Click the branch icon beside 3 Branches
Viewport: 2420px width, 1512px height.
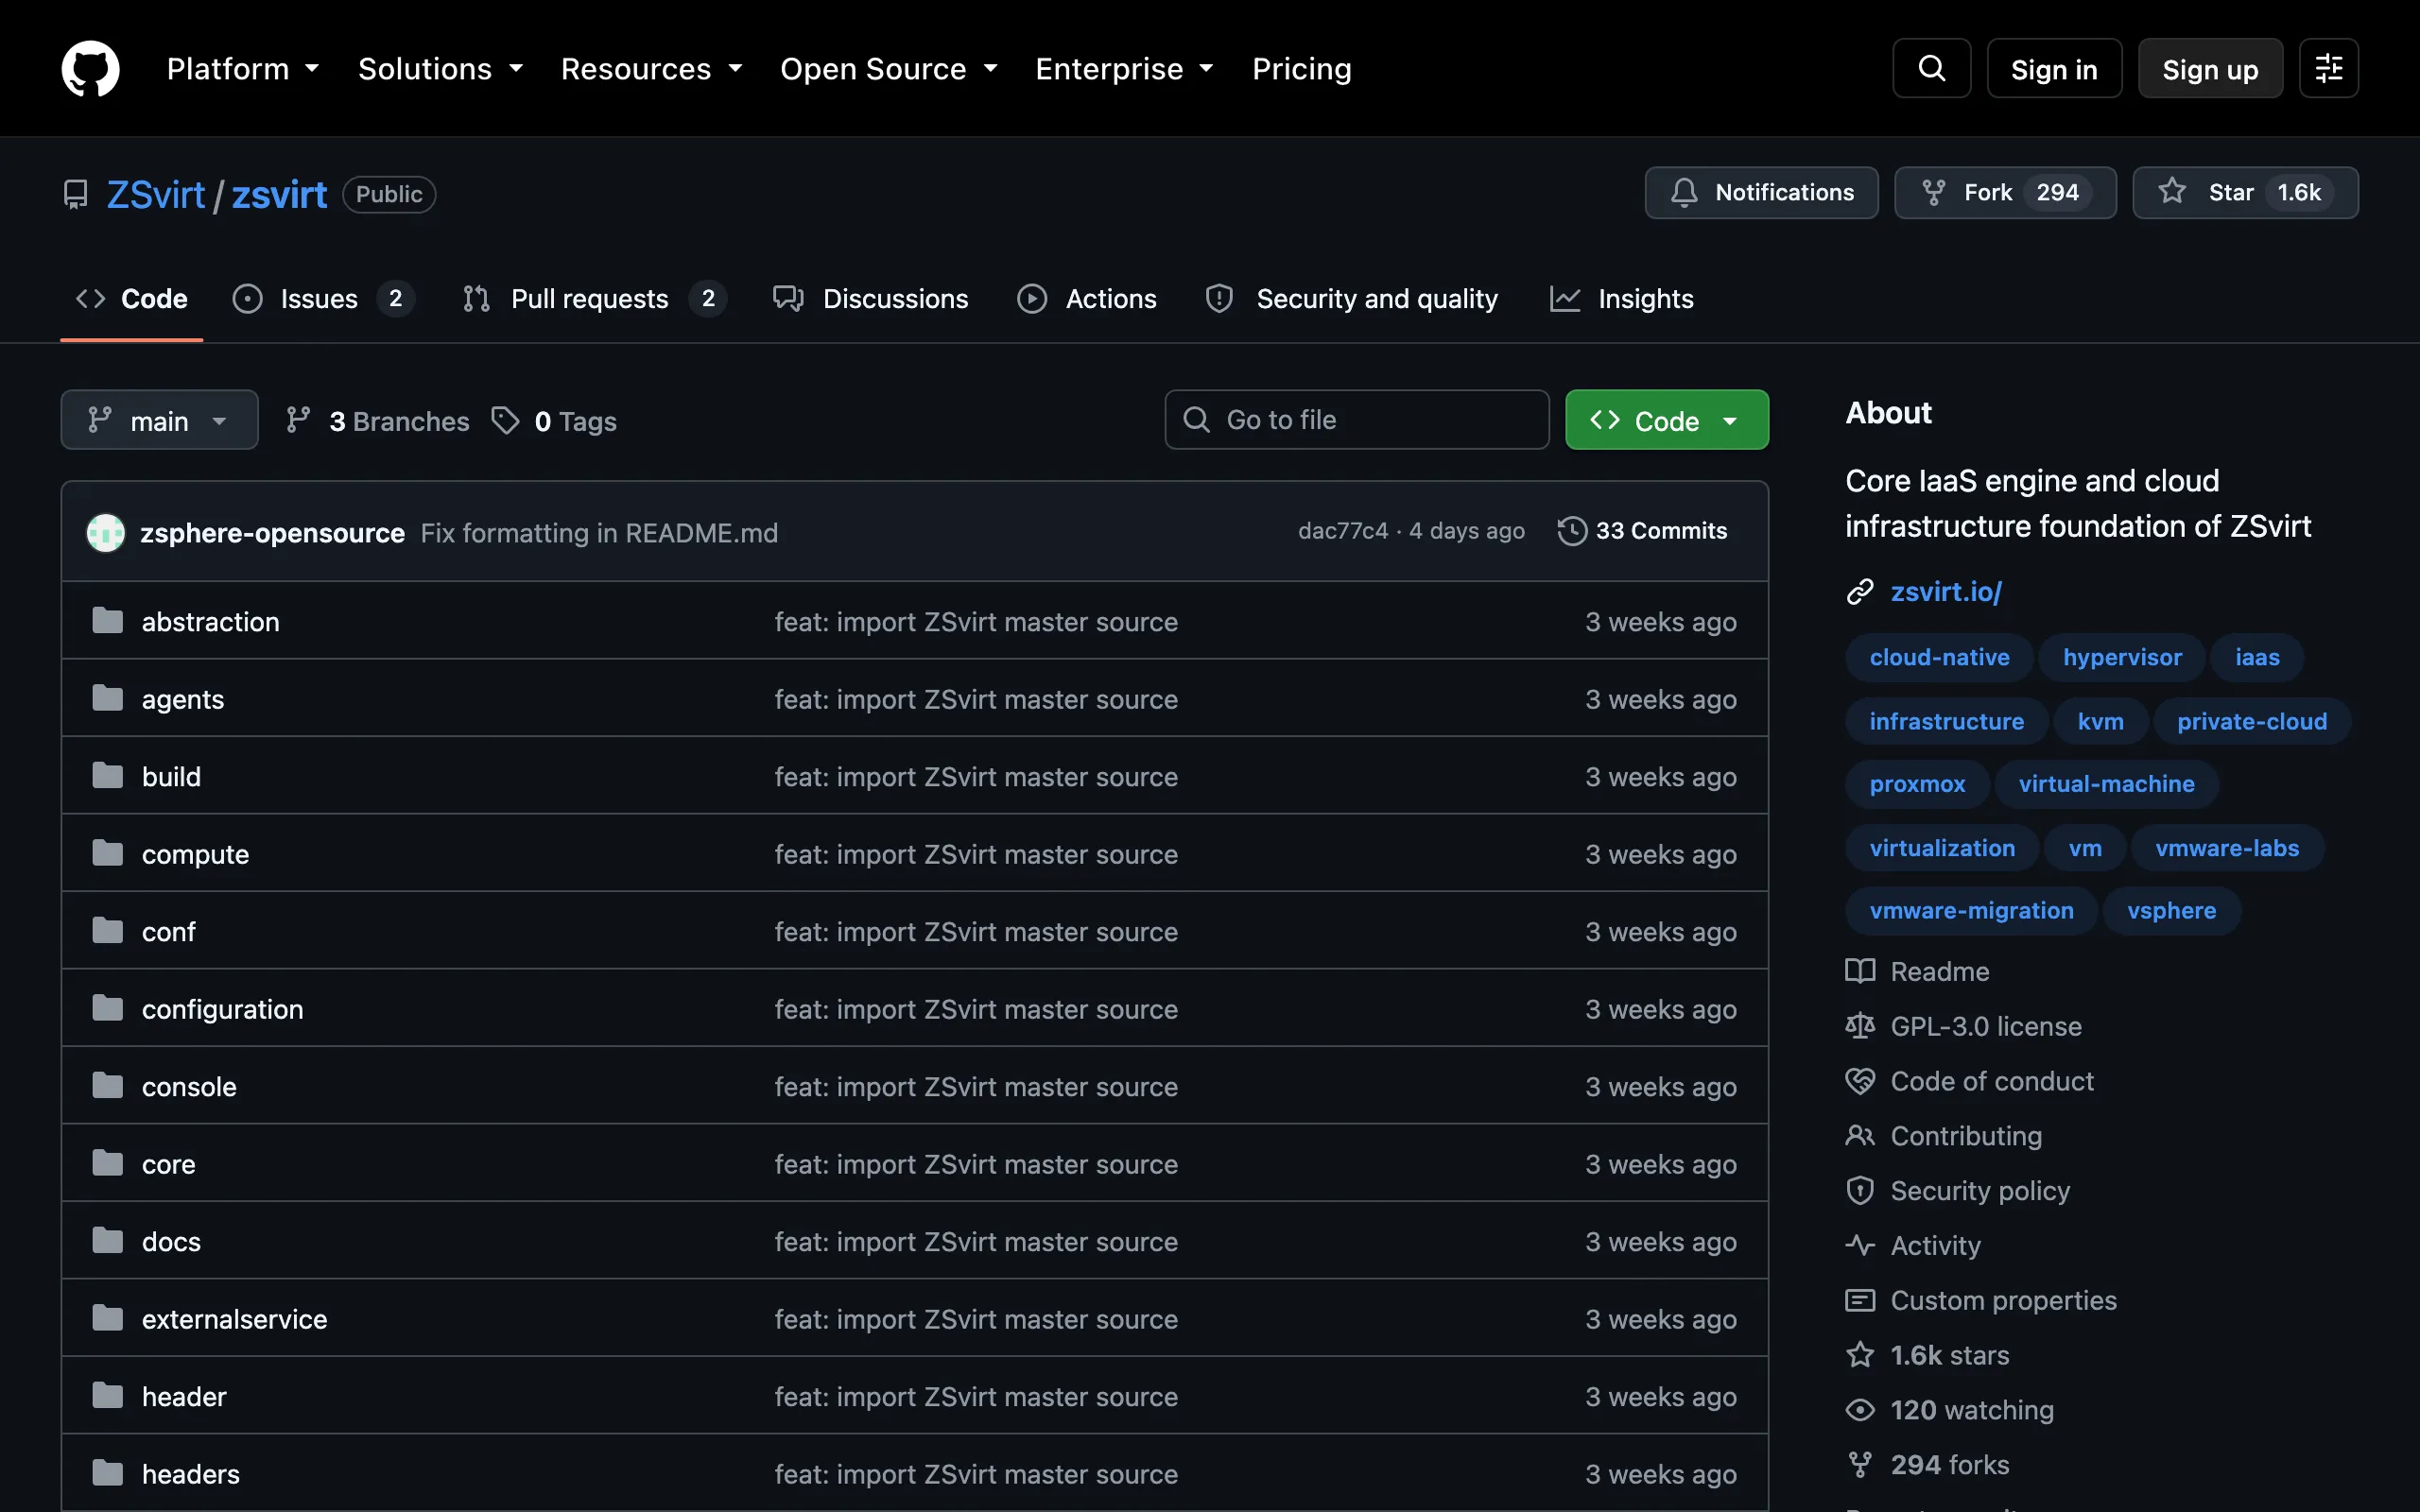click(x=297, y=420)
